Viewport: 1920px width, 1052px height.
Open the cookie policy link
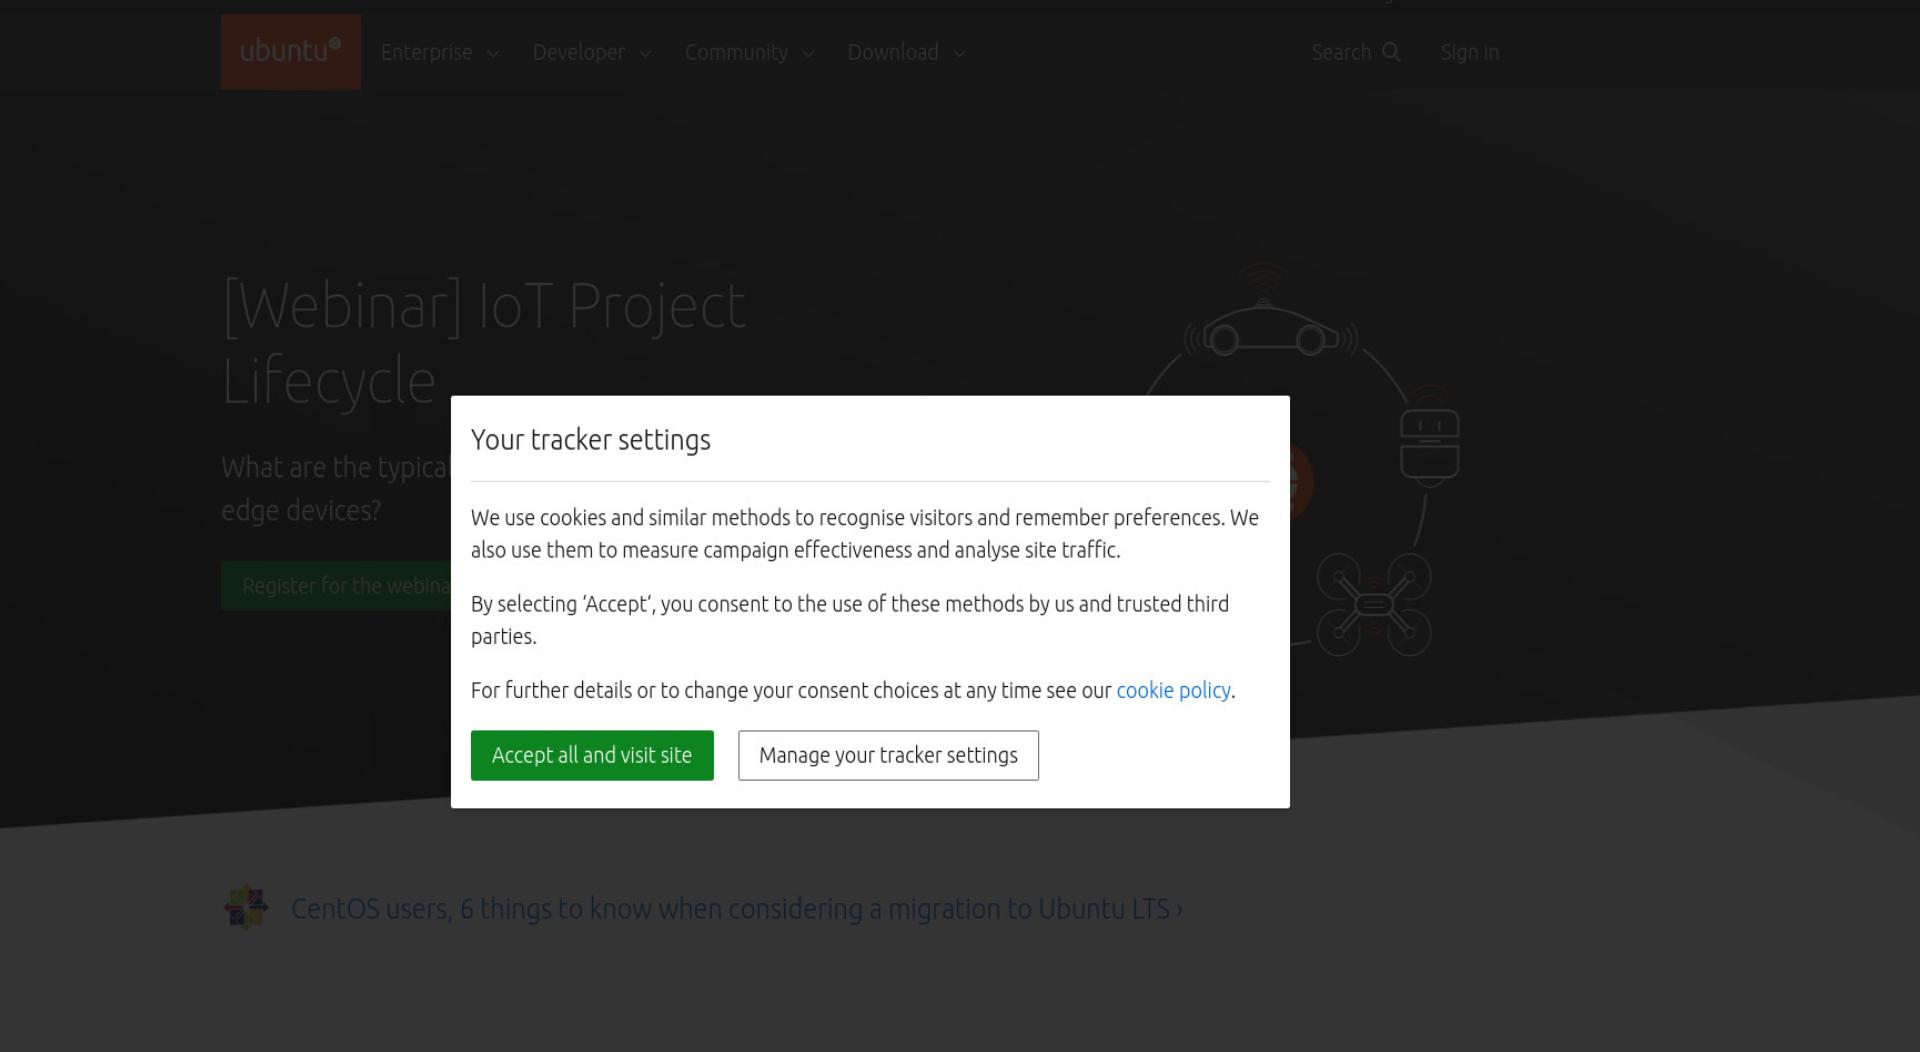point(1173,690)
